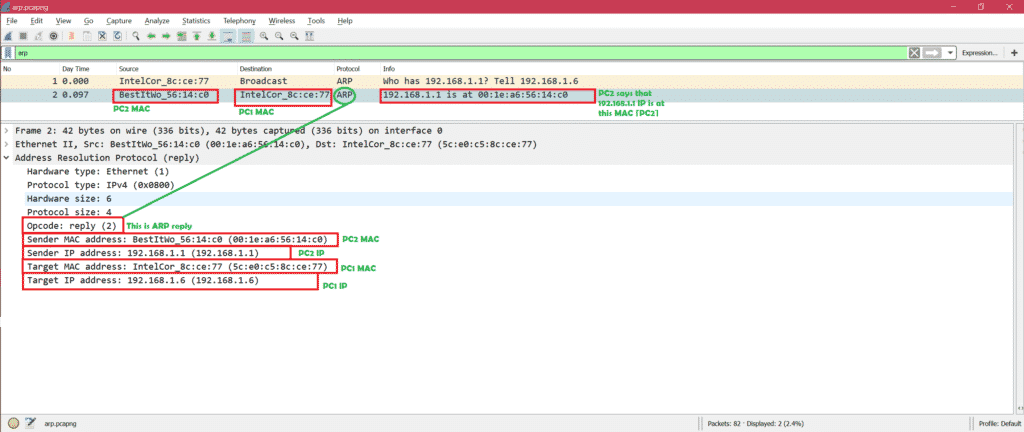Sort by the Source column header

(176, 69)
